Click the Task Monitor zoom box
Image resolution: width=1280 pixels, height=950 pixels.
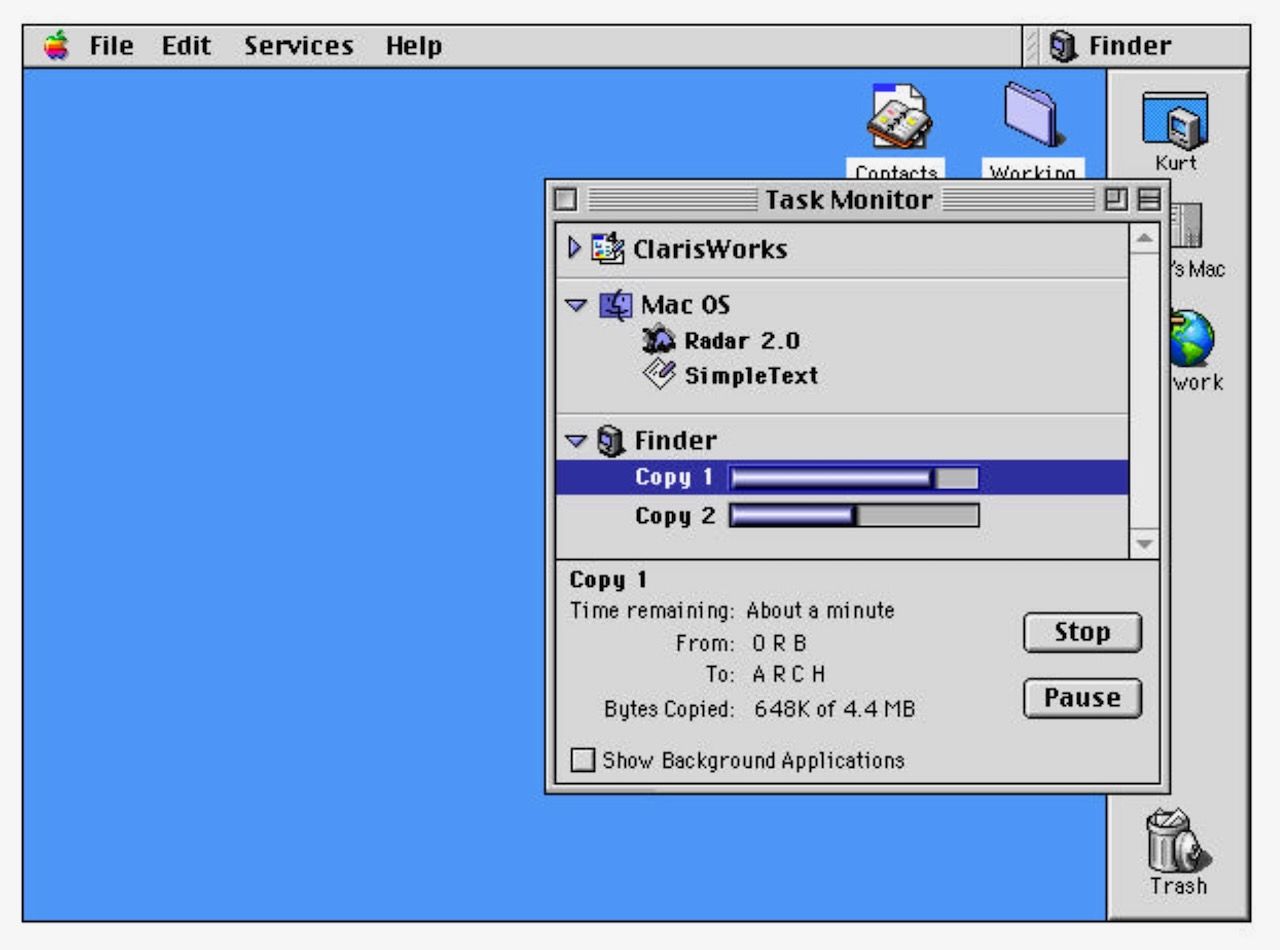click(x=1115, y=200)
